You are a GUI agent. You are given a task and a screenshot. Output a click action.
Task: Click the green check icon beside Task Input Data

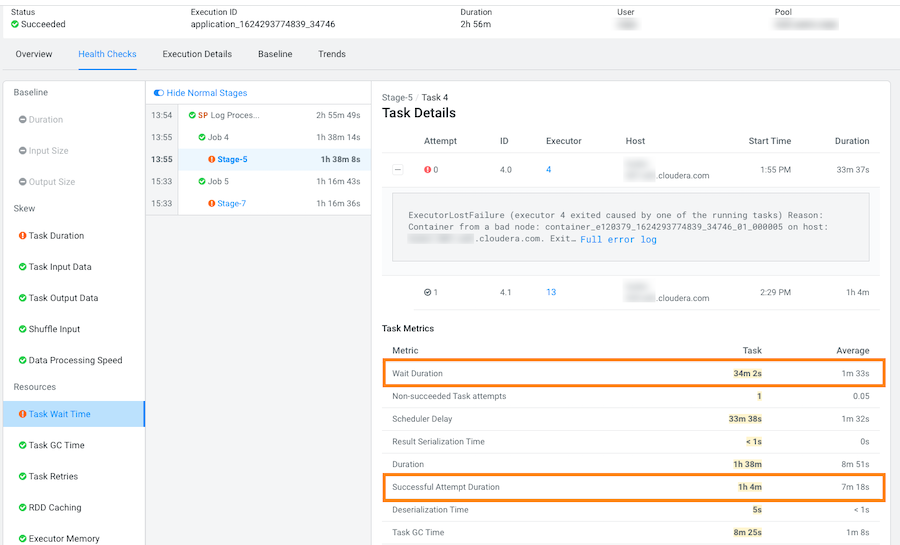pos(22,267)
